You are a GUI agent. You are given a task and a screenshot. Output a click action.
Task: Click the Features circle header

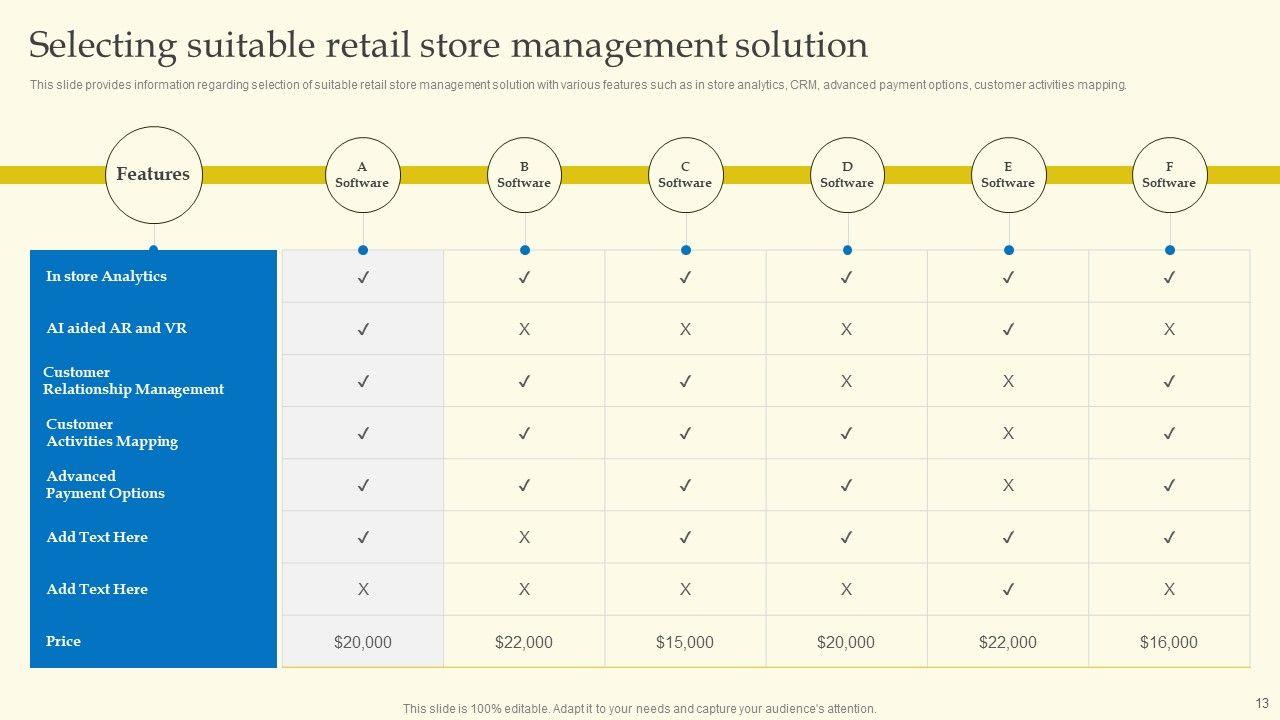pos(153,175)
